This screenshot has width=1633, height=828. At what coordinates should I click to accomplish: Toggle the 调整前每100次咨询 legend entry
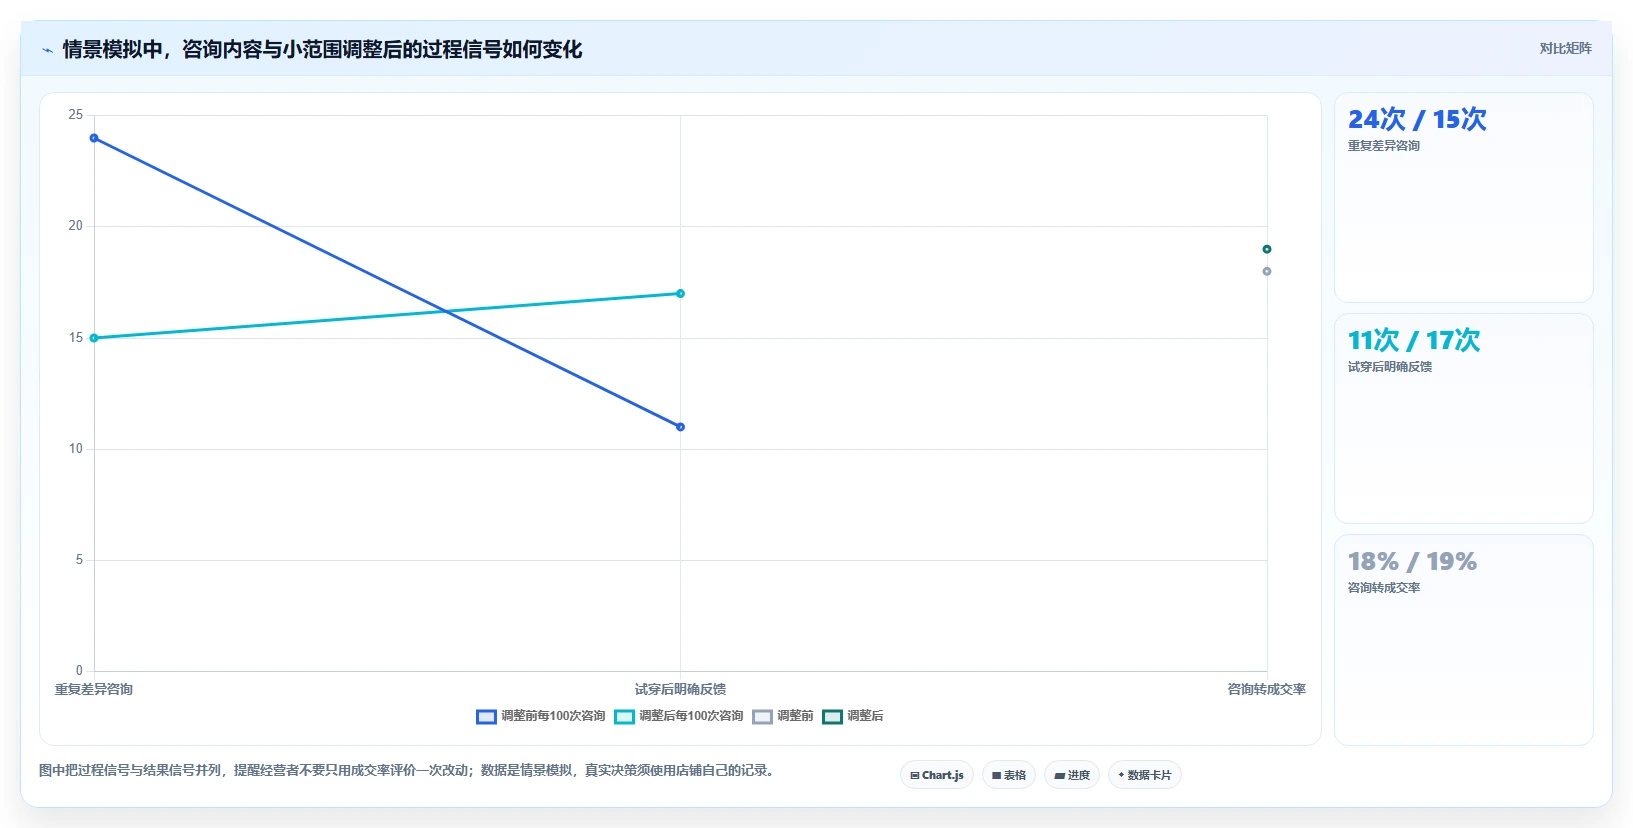click(541, 716)
